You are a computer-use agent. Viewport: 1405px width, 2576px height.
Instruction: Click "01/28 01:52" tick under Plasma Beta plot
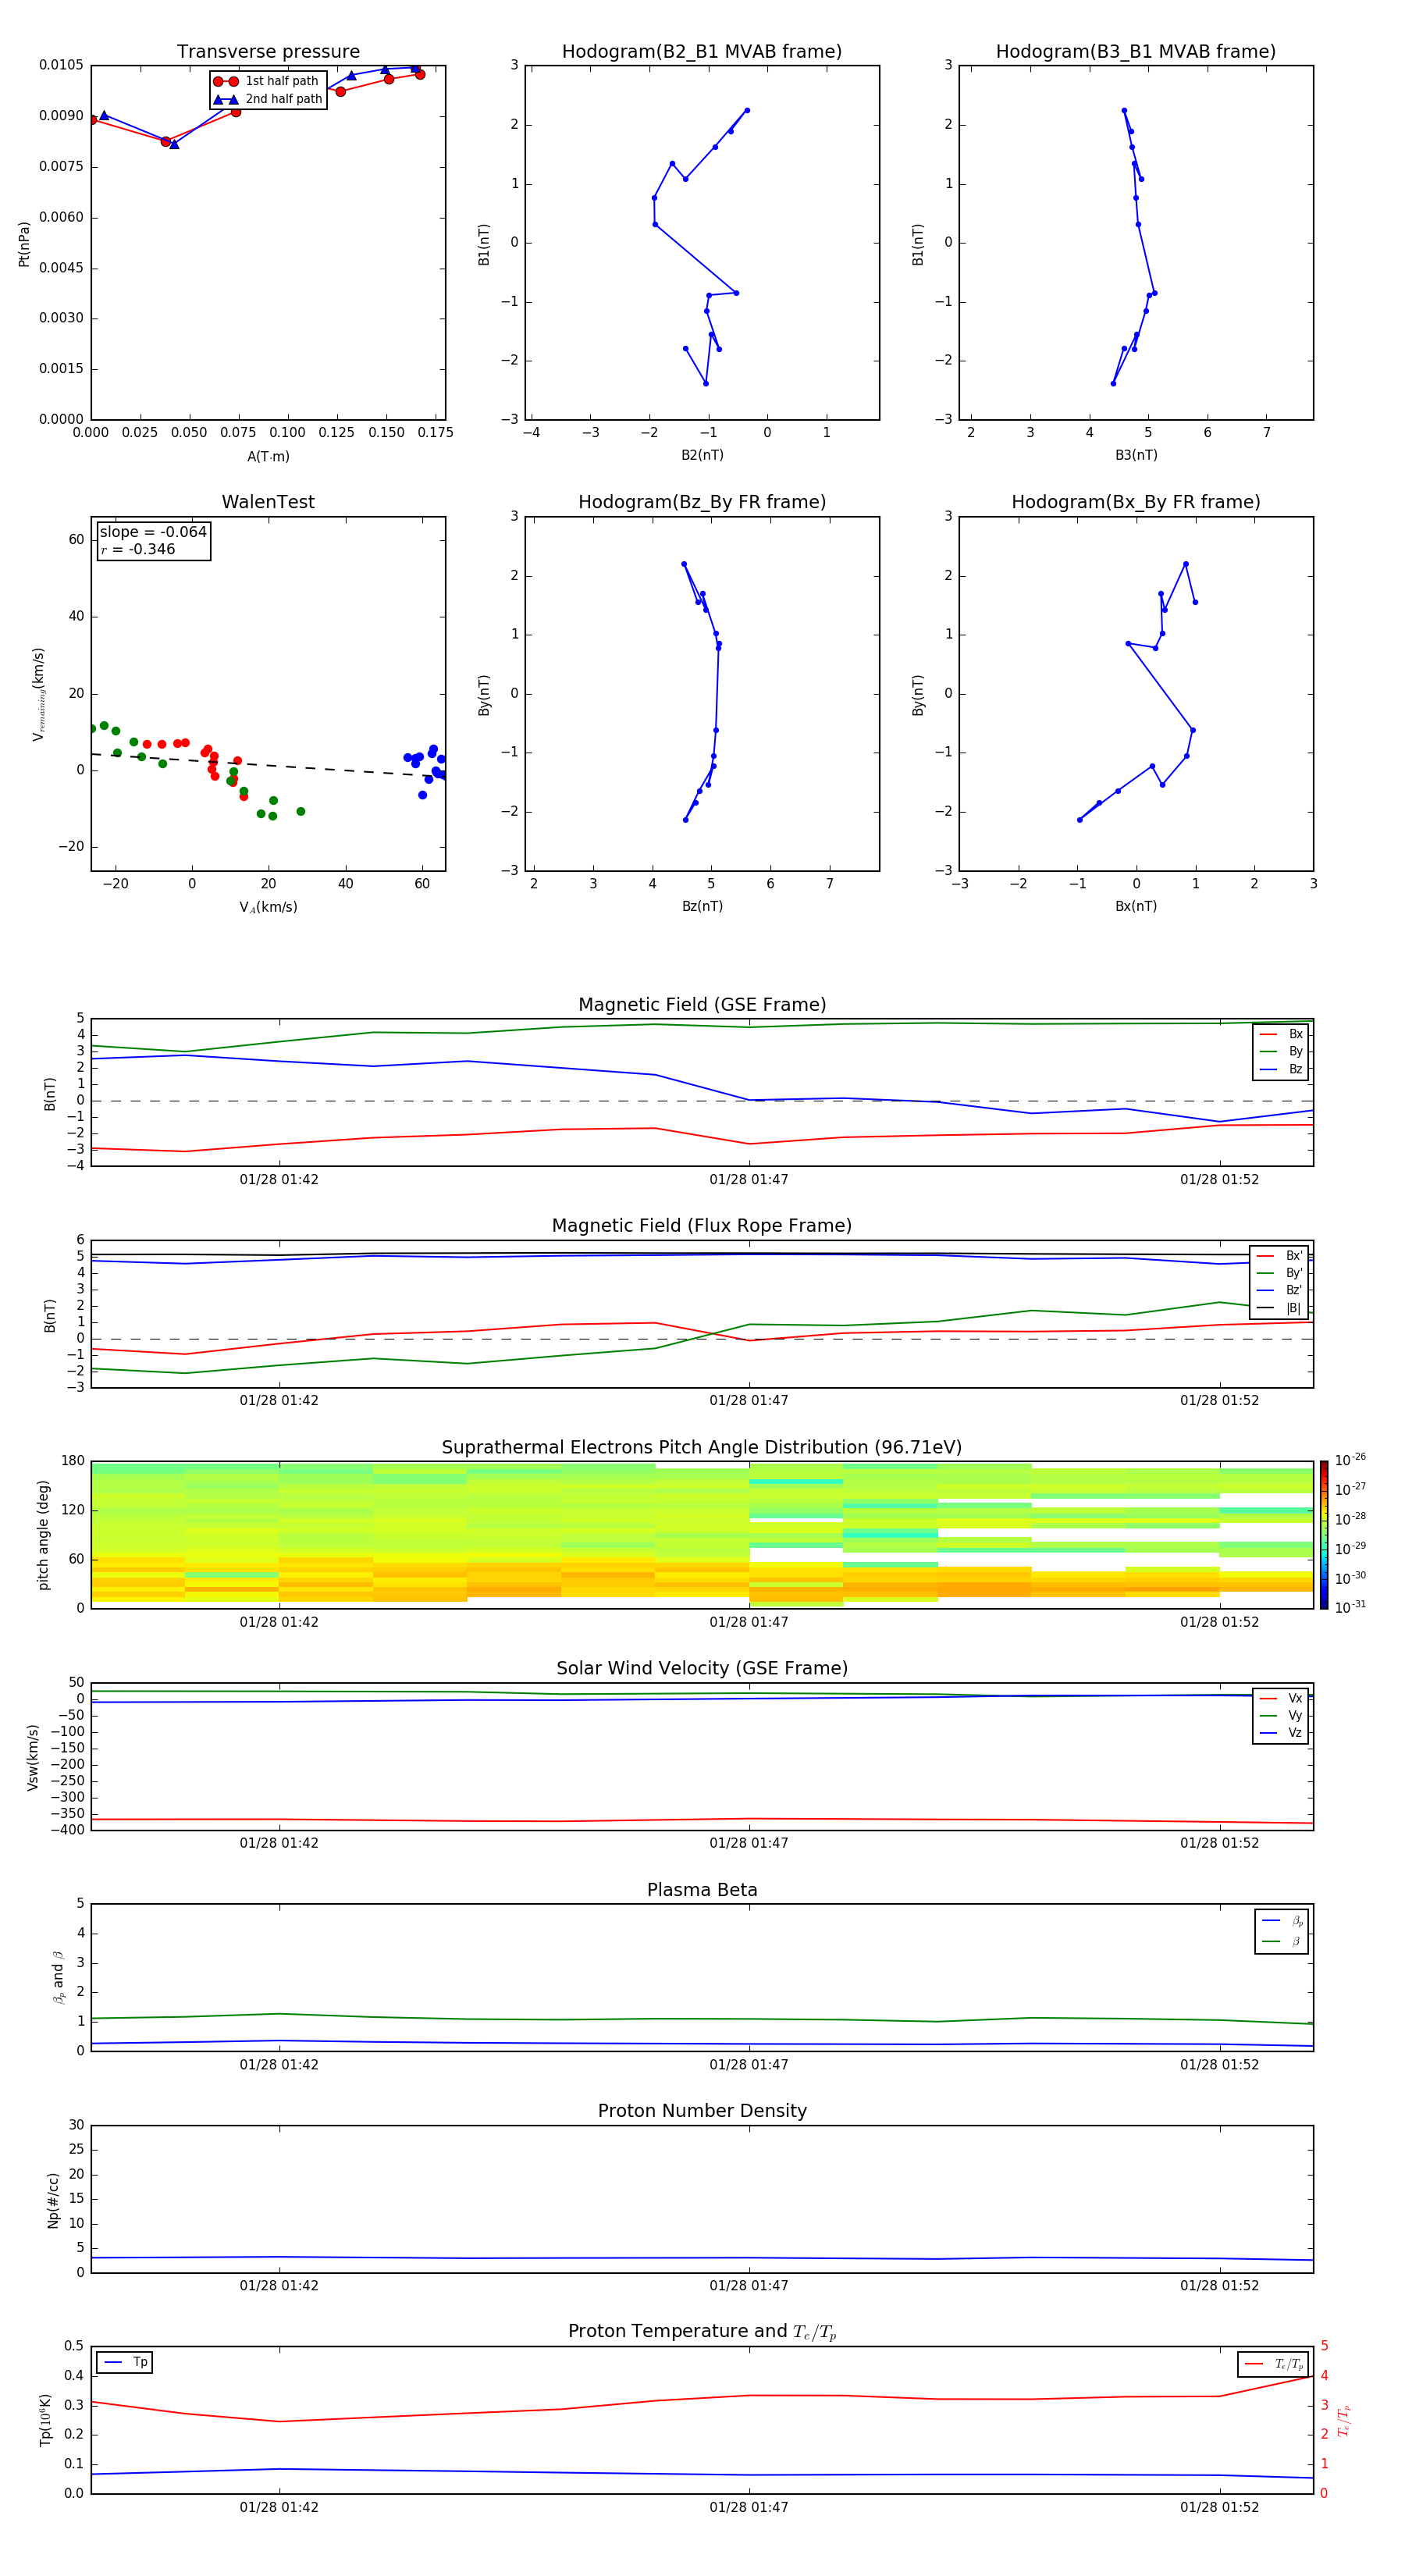(x=1219, y=2065)
